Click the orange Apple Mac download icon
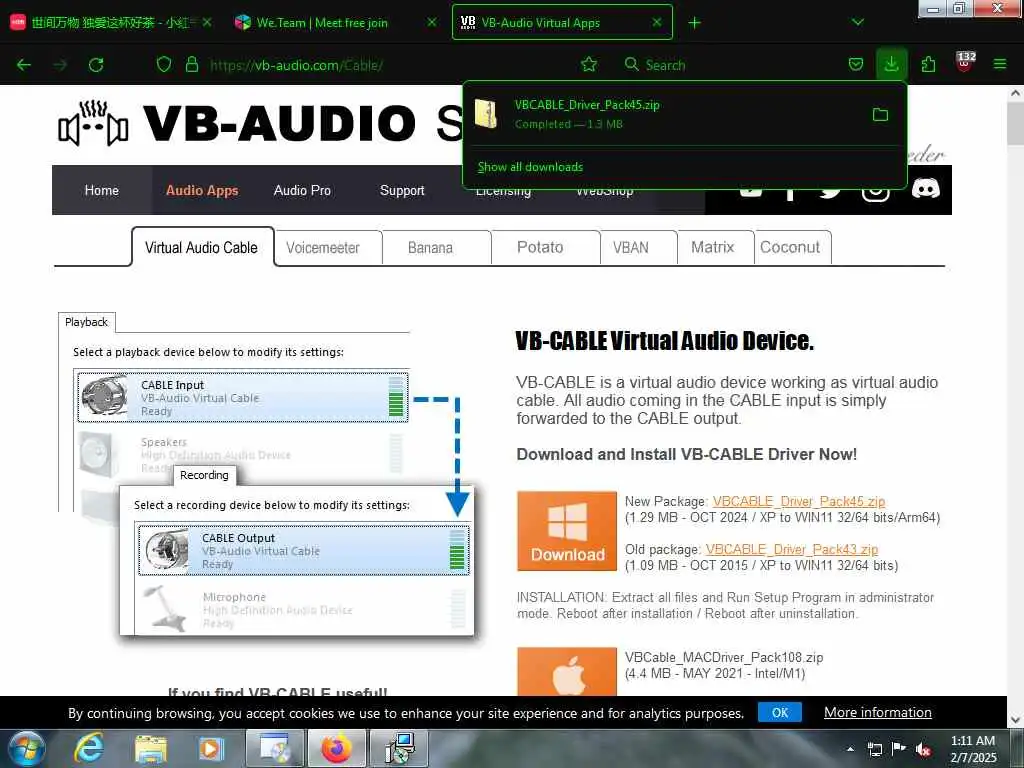 point(567,671)
